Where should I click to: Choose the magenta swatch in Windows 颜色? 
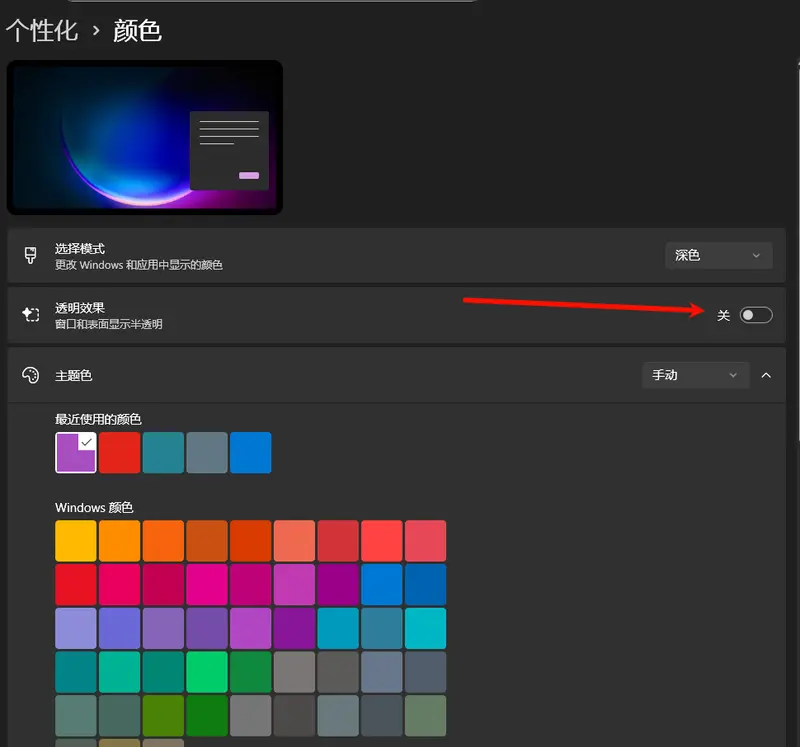pos(207,584)
